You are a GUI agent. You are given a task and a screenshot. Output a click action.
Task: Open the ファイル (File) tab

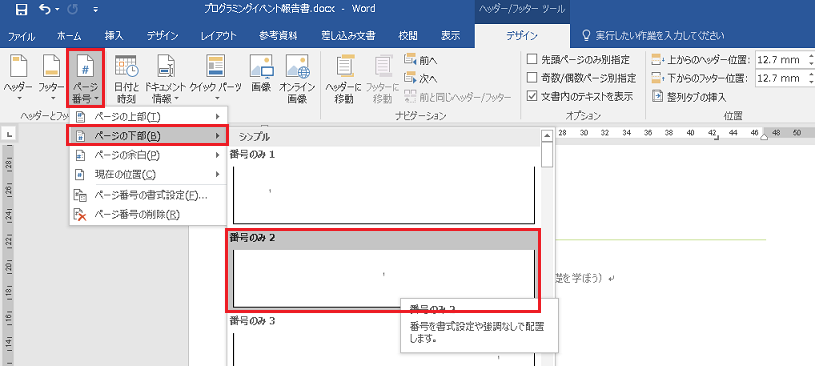click(x=21, y=36)
